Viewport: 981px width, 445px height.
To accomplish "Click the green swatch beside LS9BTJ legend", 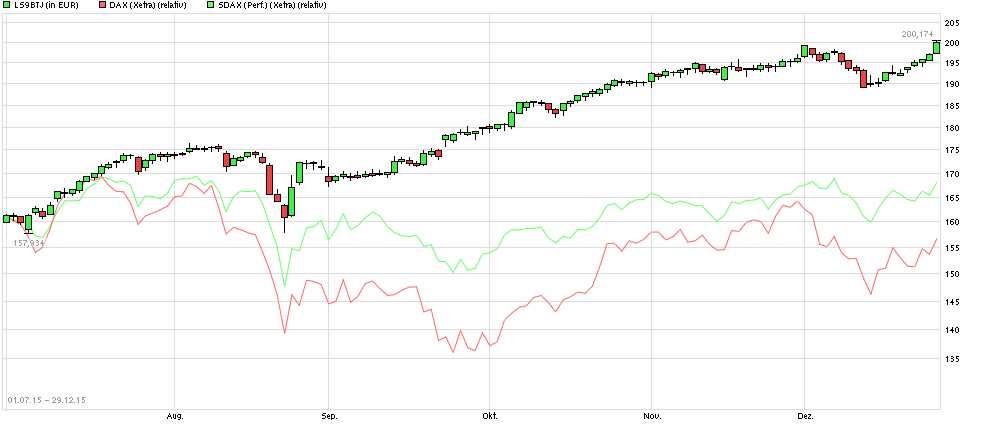I will (x=8, y=6).
